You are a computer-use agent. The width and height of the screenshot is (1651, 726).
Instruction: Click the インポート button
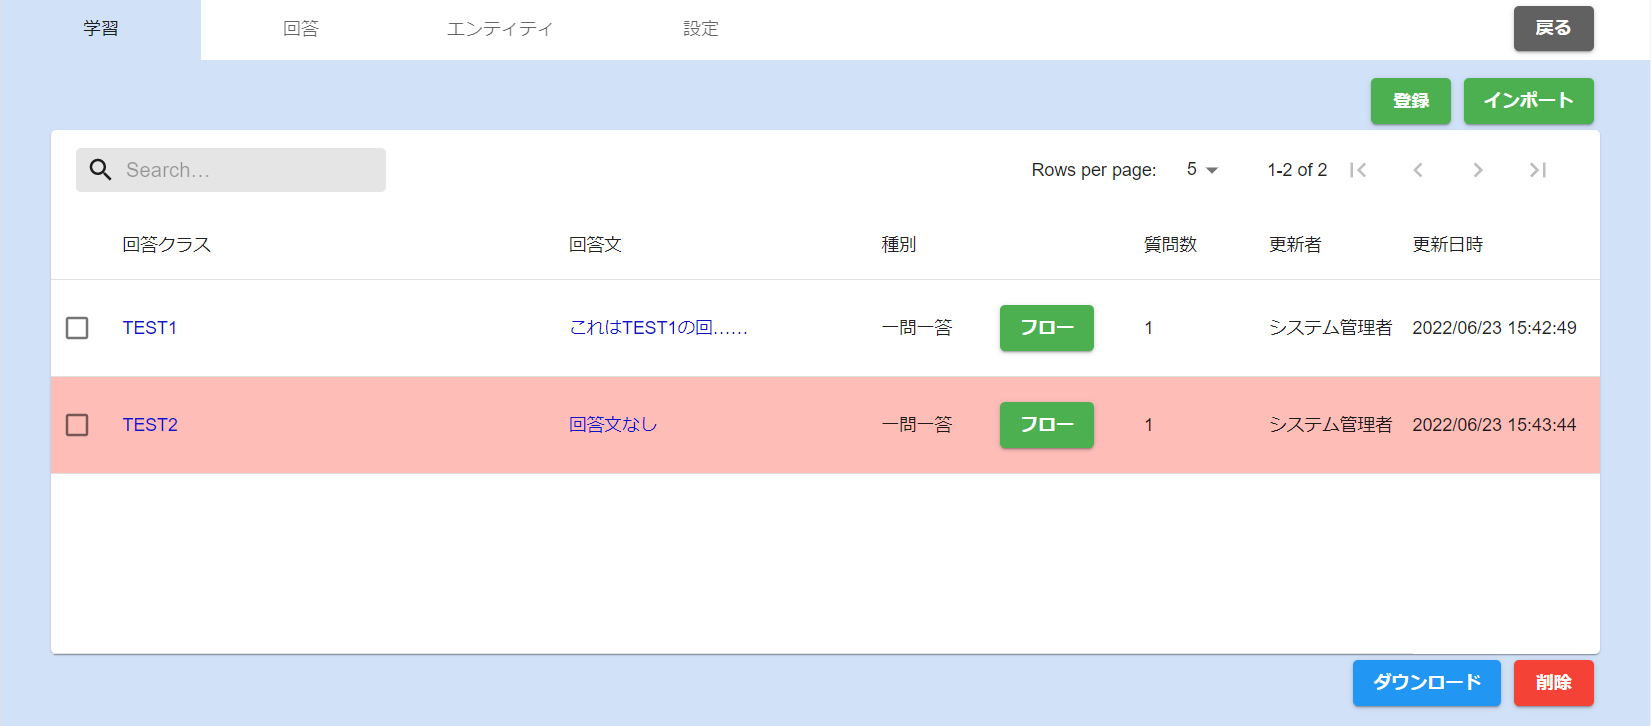(x=1528, y=101)
